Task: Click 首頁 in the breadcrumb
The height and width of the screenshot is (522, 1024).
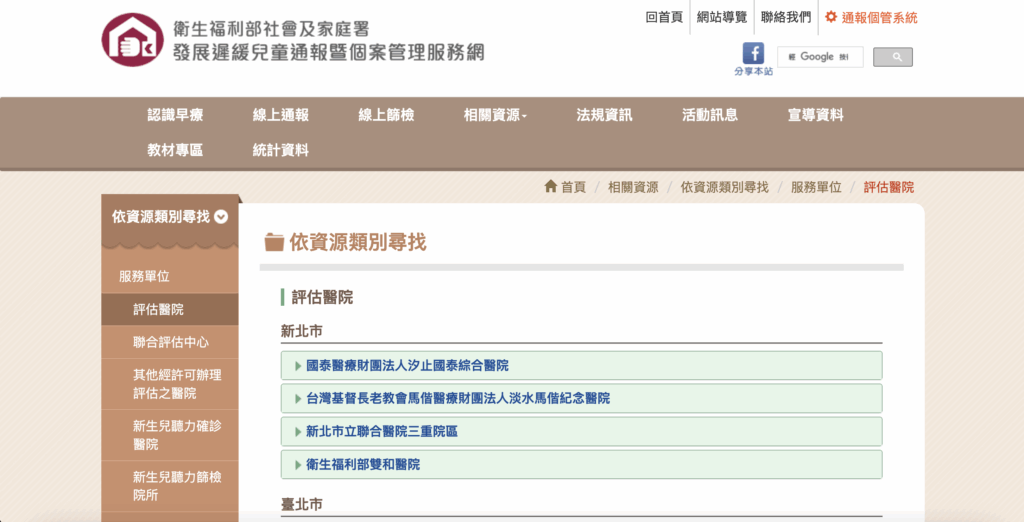Action: tap(573, 188)
